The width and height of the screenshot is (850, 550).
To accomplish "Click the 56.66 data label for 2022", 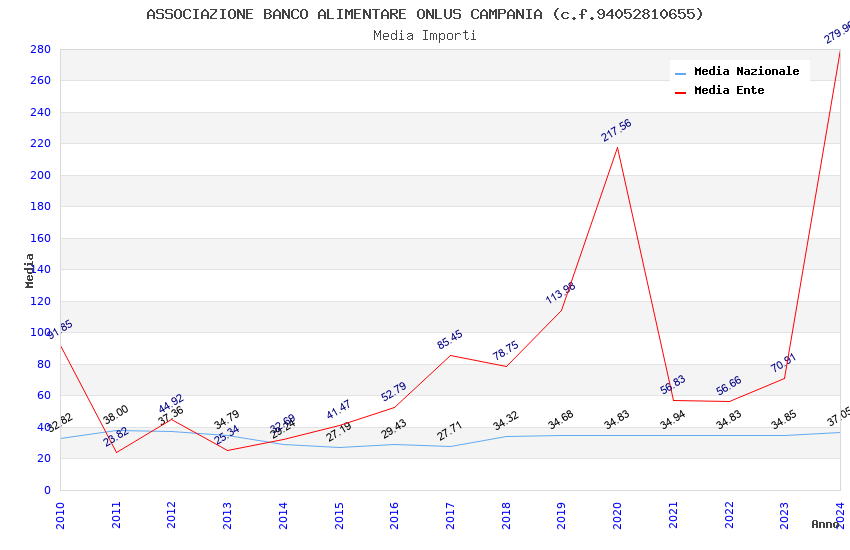I will 729,386.
